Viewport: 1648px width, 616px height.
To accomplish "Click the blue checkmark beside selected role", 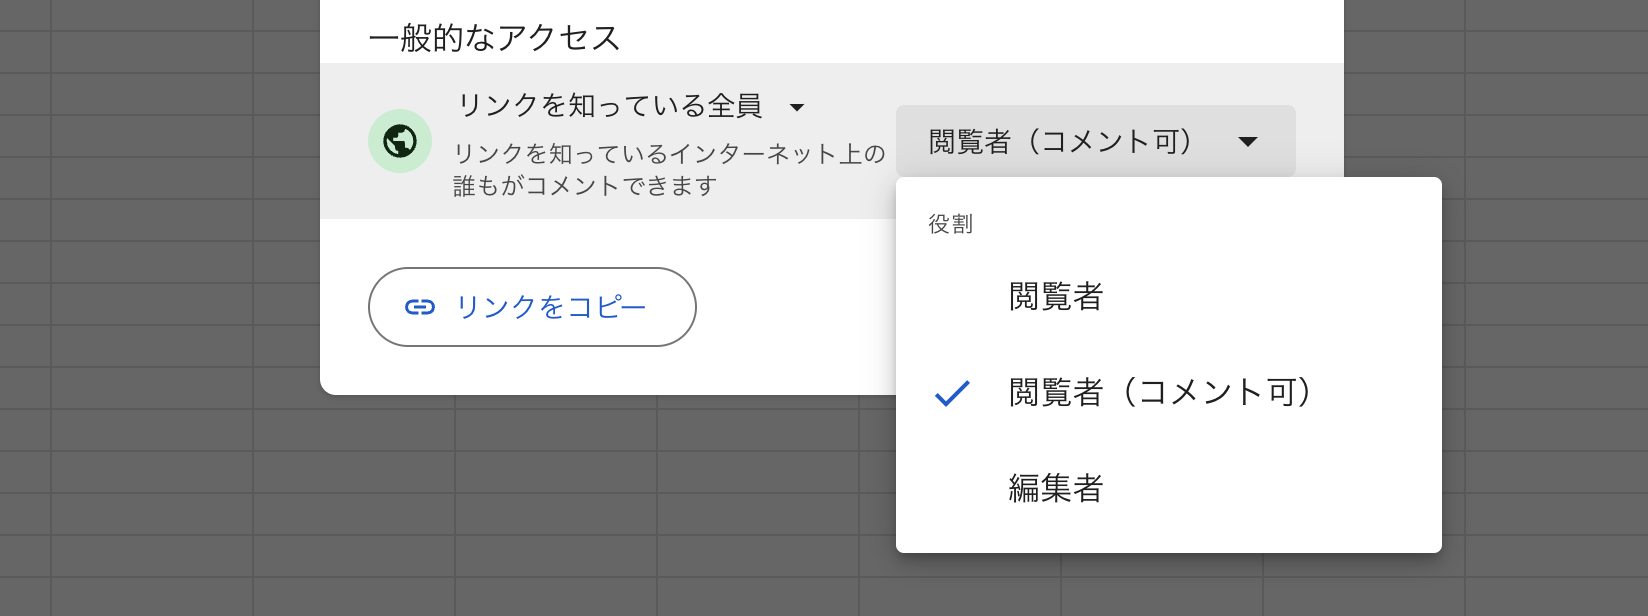I will 952,393.
